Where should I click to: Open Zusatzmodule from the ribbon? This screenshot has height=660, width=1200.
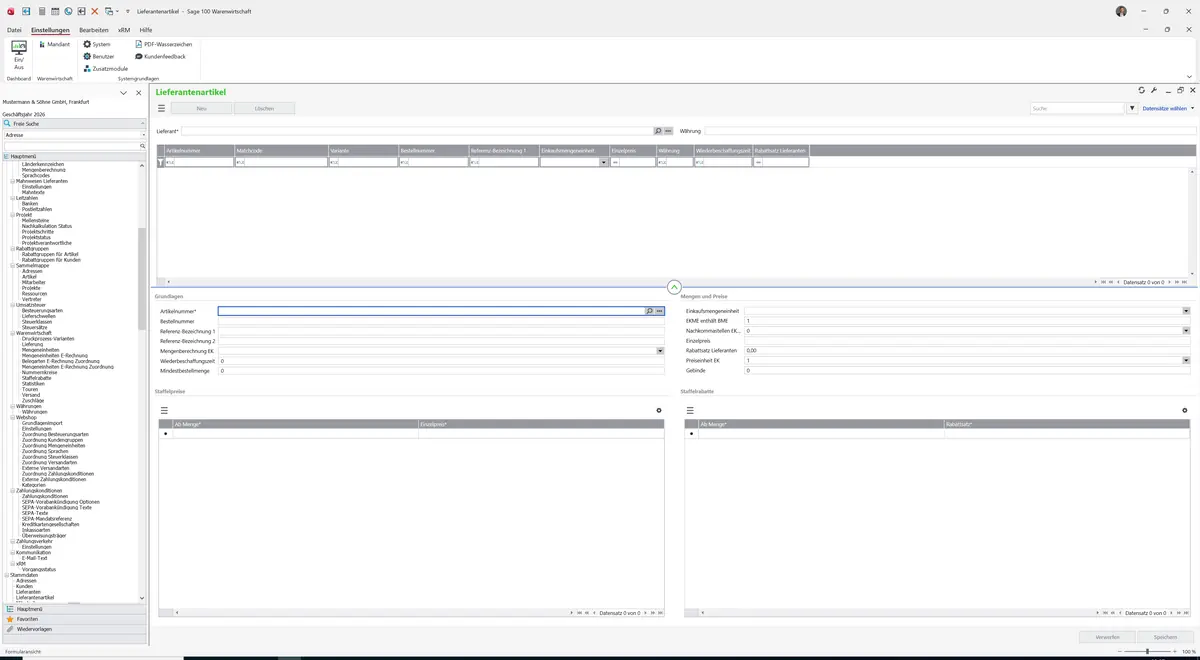tap(105, 69)
